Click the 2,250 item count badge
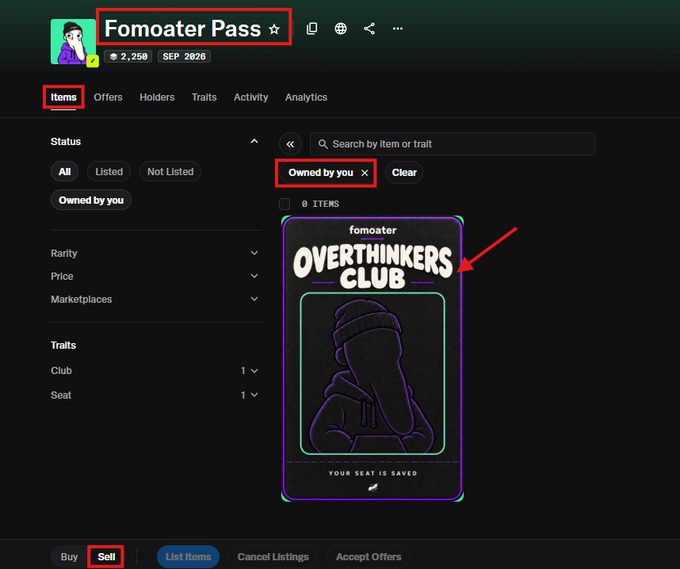 pos(128,56)
